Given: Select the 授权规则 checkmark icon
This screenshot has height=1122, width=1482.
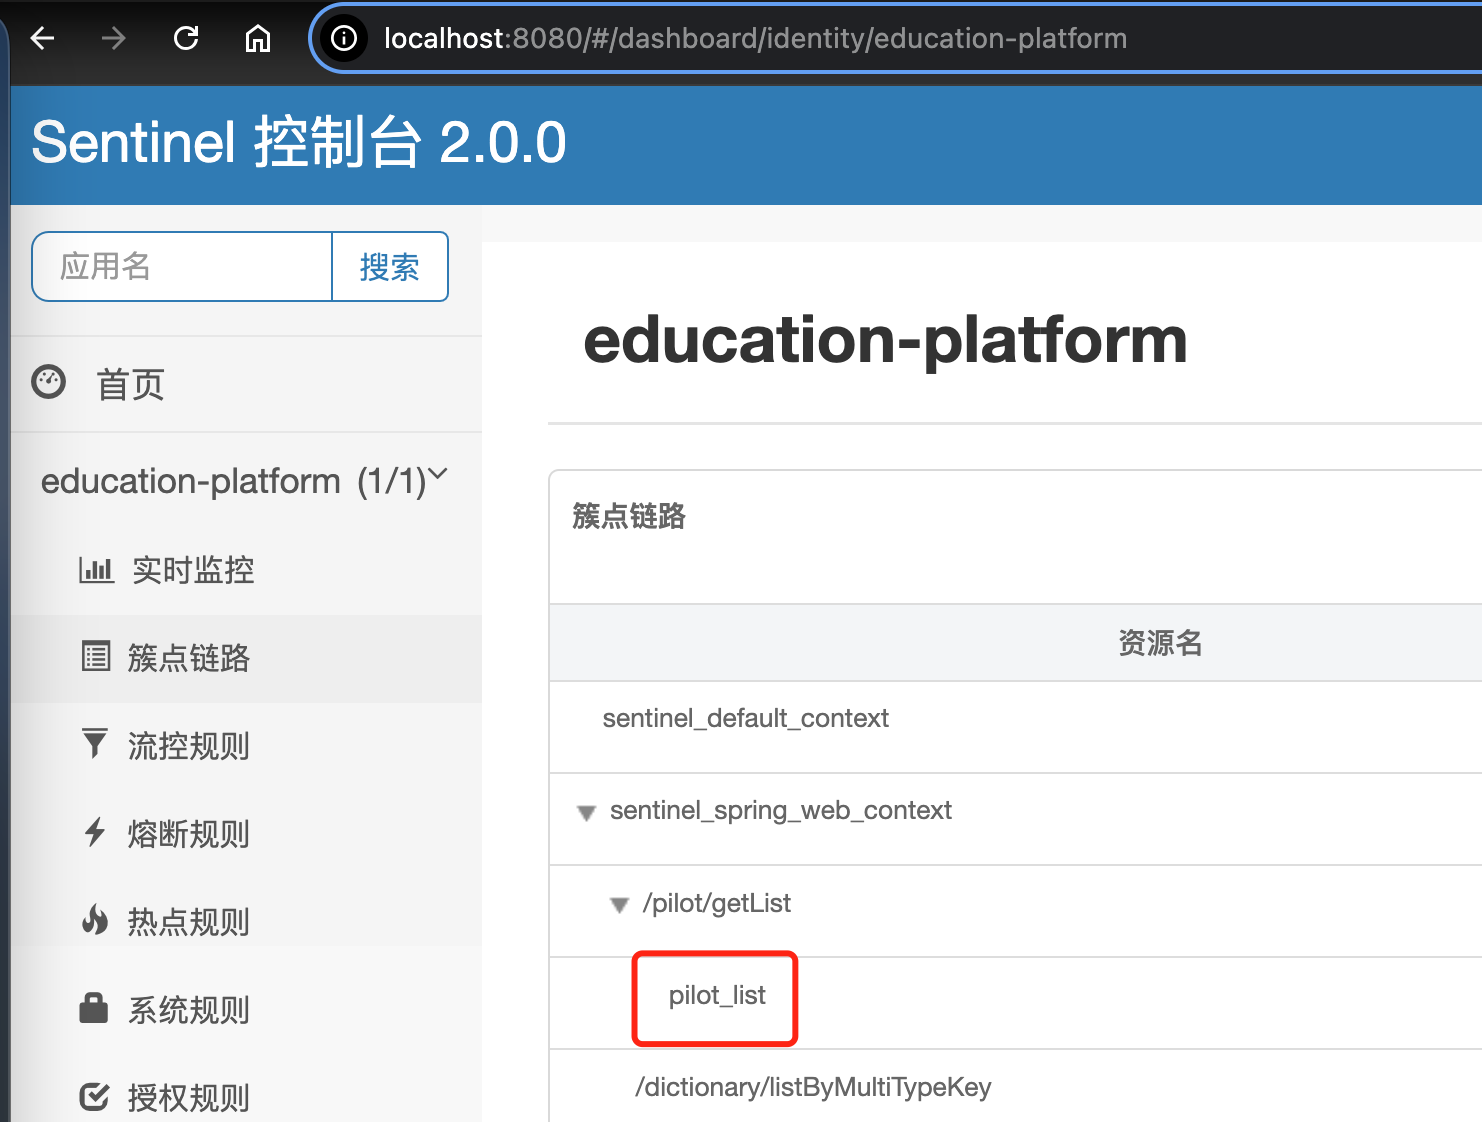Looking at the screenshot, I should click(95, 1096).
